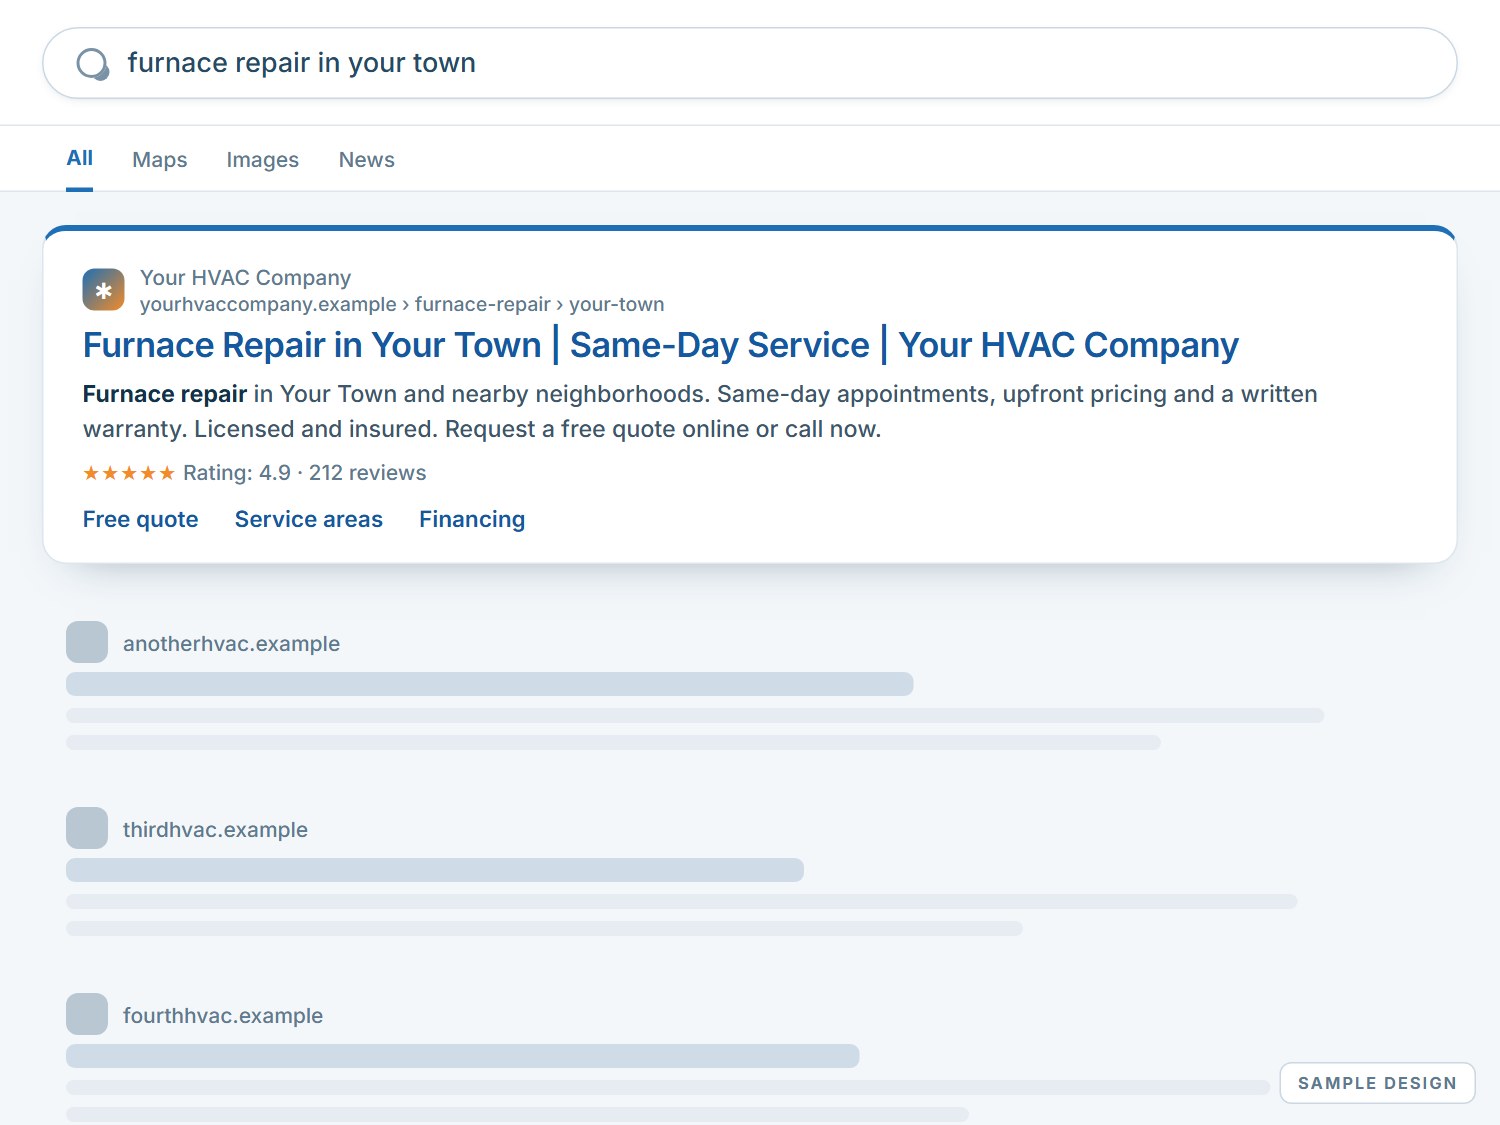Viewport: 1500px width, 1125px height.
Task: Click the fourthhvac.example favicon placeholder
Action: point(87,1014)
